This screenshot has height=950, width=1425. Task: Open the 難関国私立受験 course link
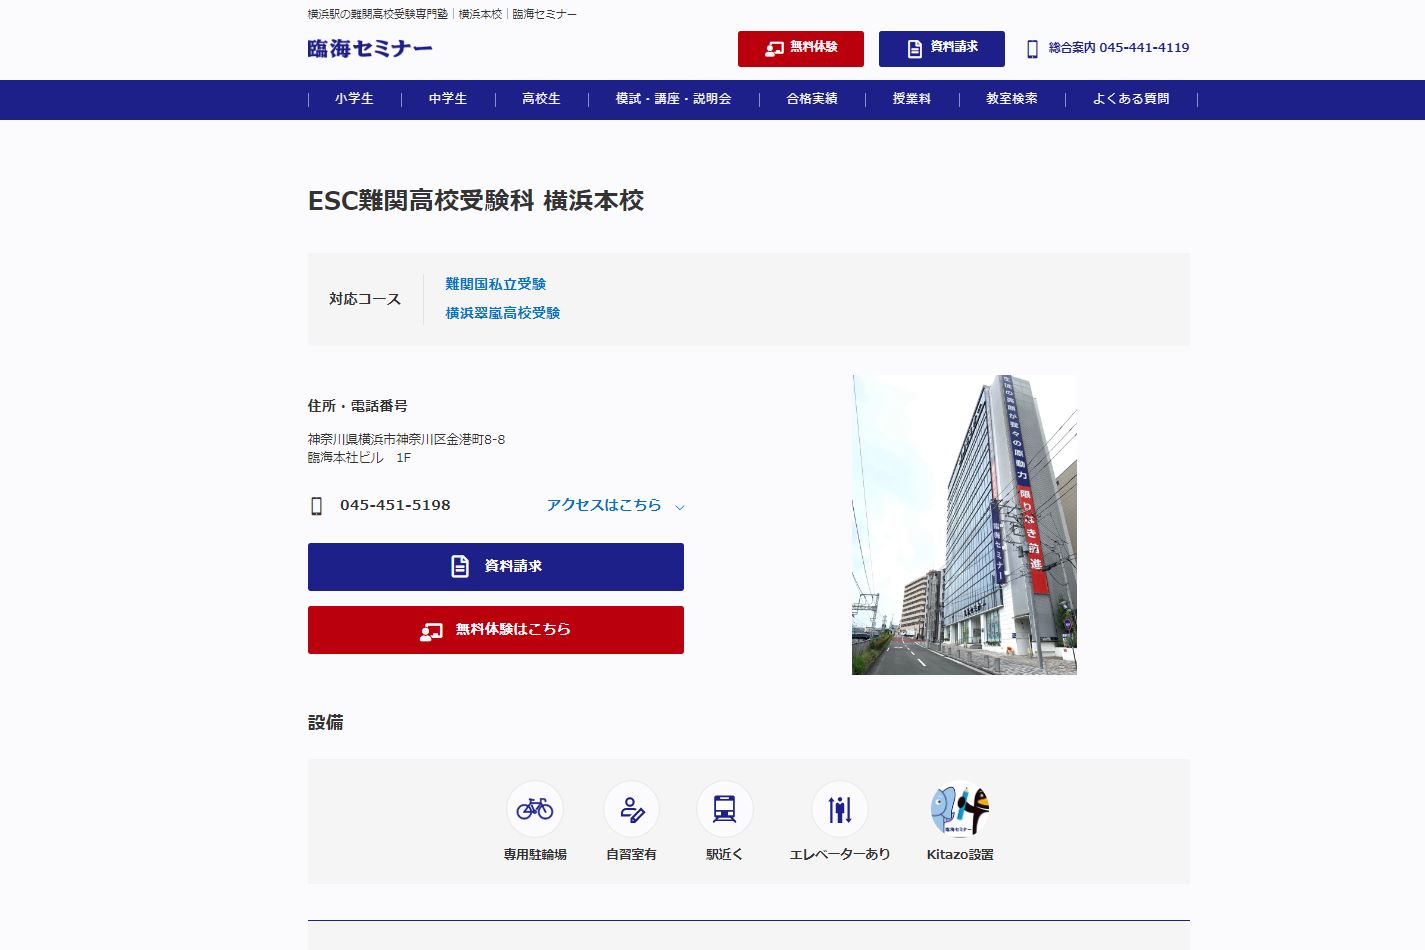click(x=496, y=285)
